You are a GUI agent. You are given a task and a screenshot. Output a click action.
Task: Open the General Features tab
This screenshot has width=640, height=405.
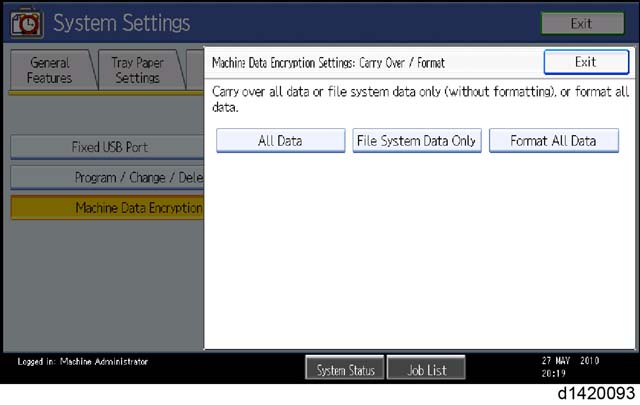[50, 70]
